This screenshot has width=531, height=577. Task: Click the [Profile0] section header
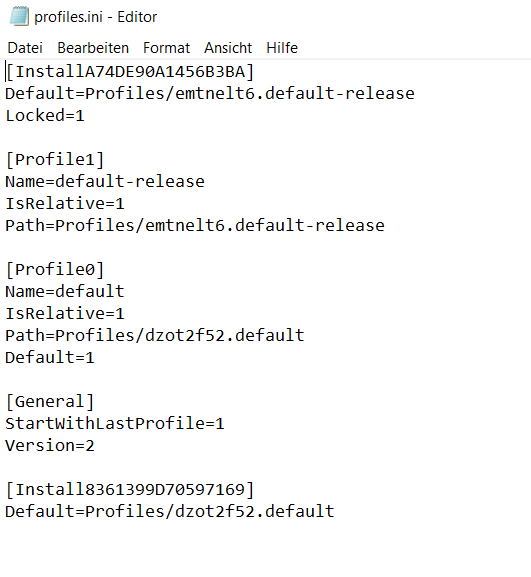click(55, 270)
